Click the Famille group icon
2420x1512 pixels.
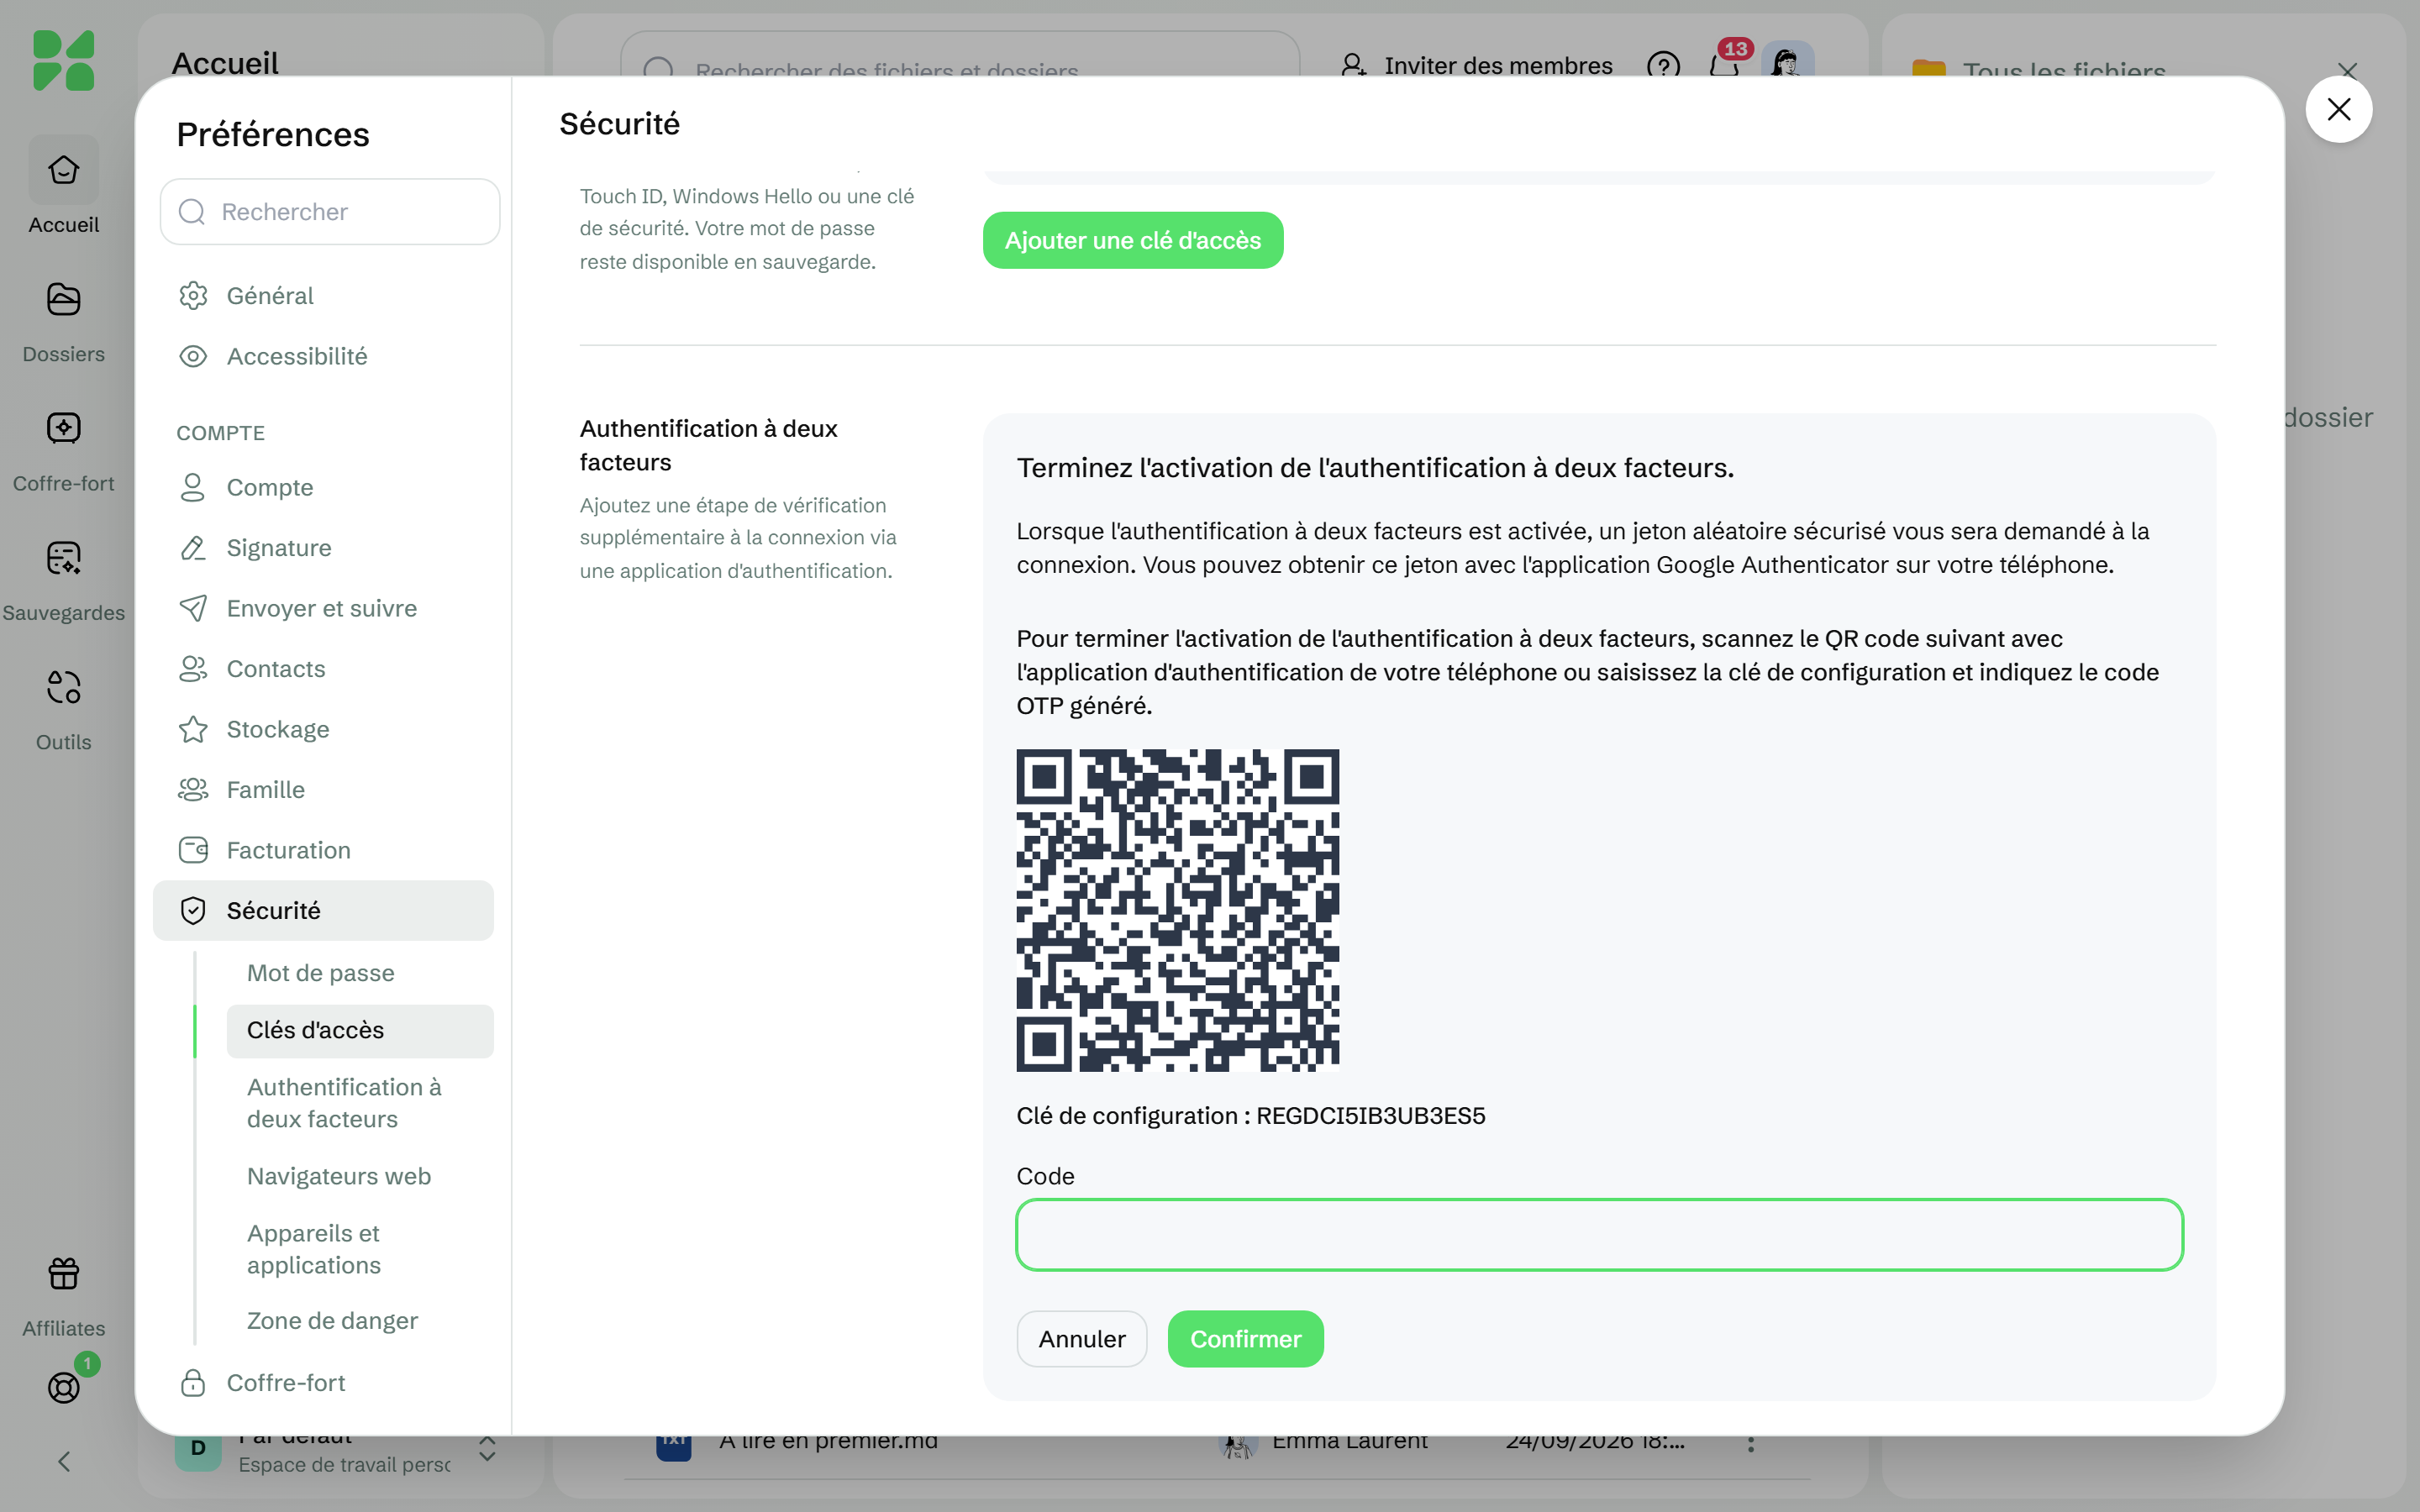[x=193, y=790]
